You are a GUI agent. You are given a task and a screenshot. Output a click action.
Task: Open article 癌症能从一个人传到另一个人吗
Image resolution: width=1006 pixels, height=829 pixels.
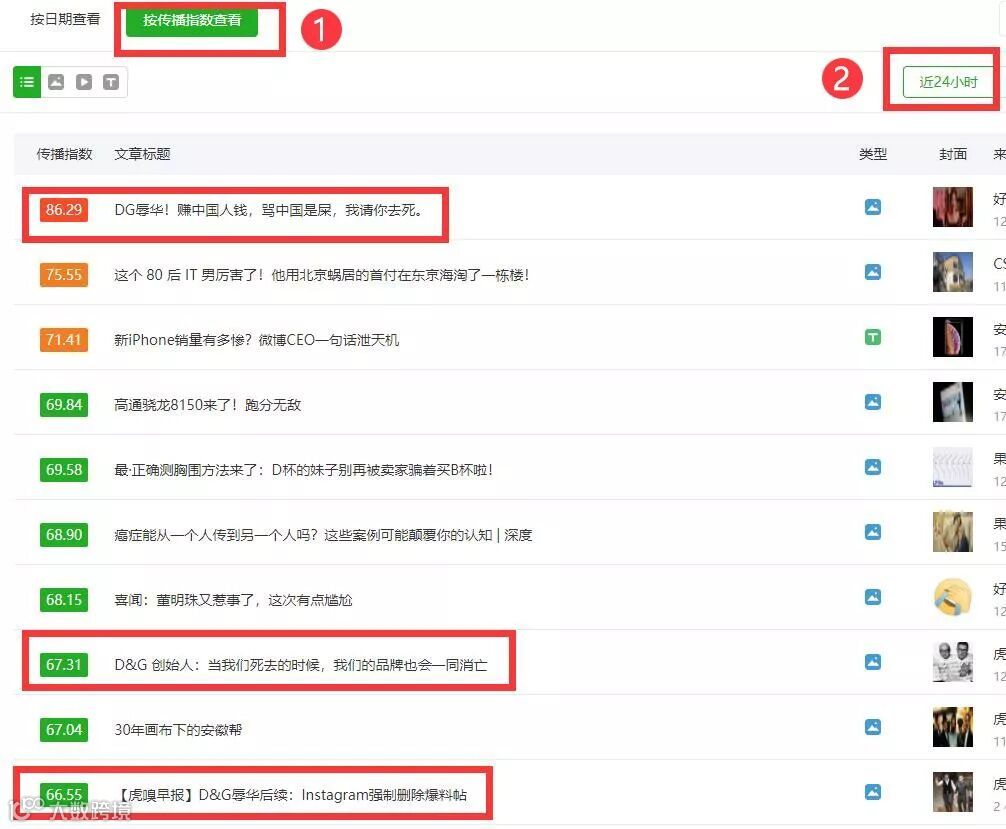323,535
